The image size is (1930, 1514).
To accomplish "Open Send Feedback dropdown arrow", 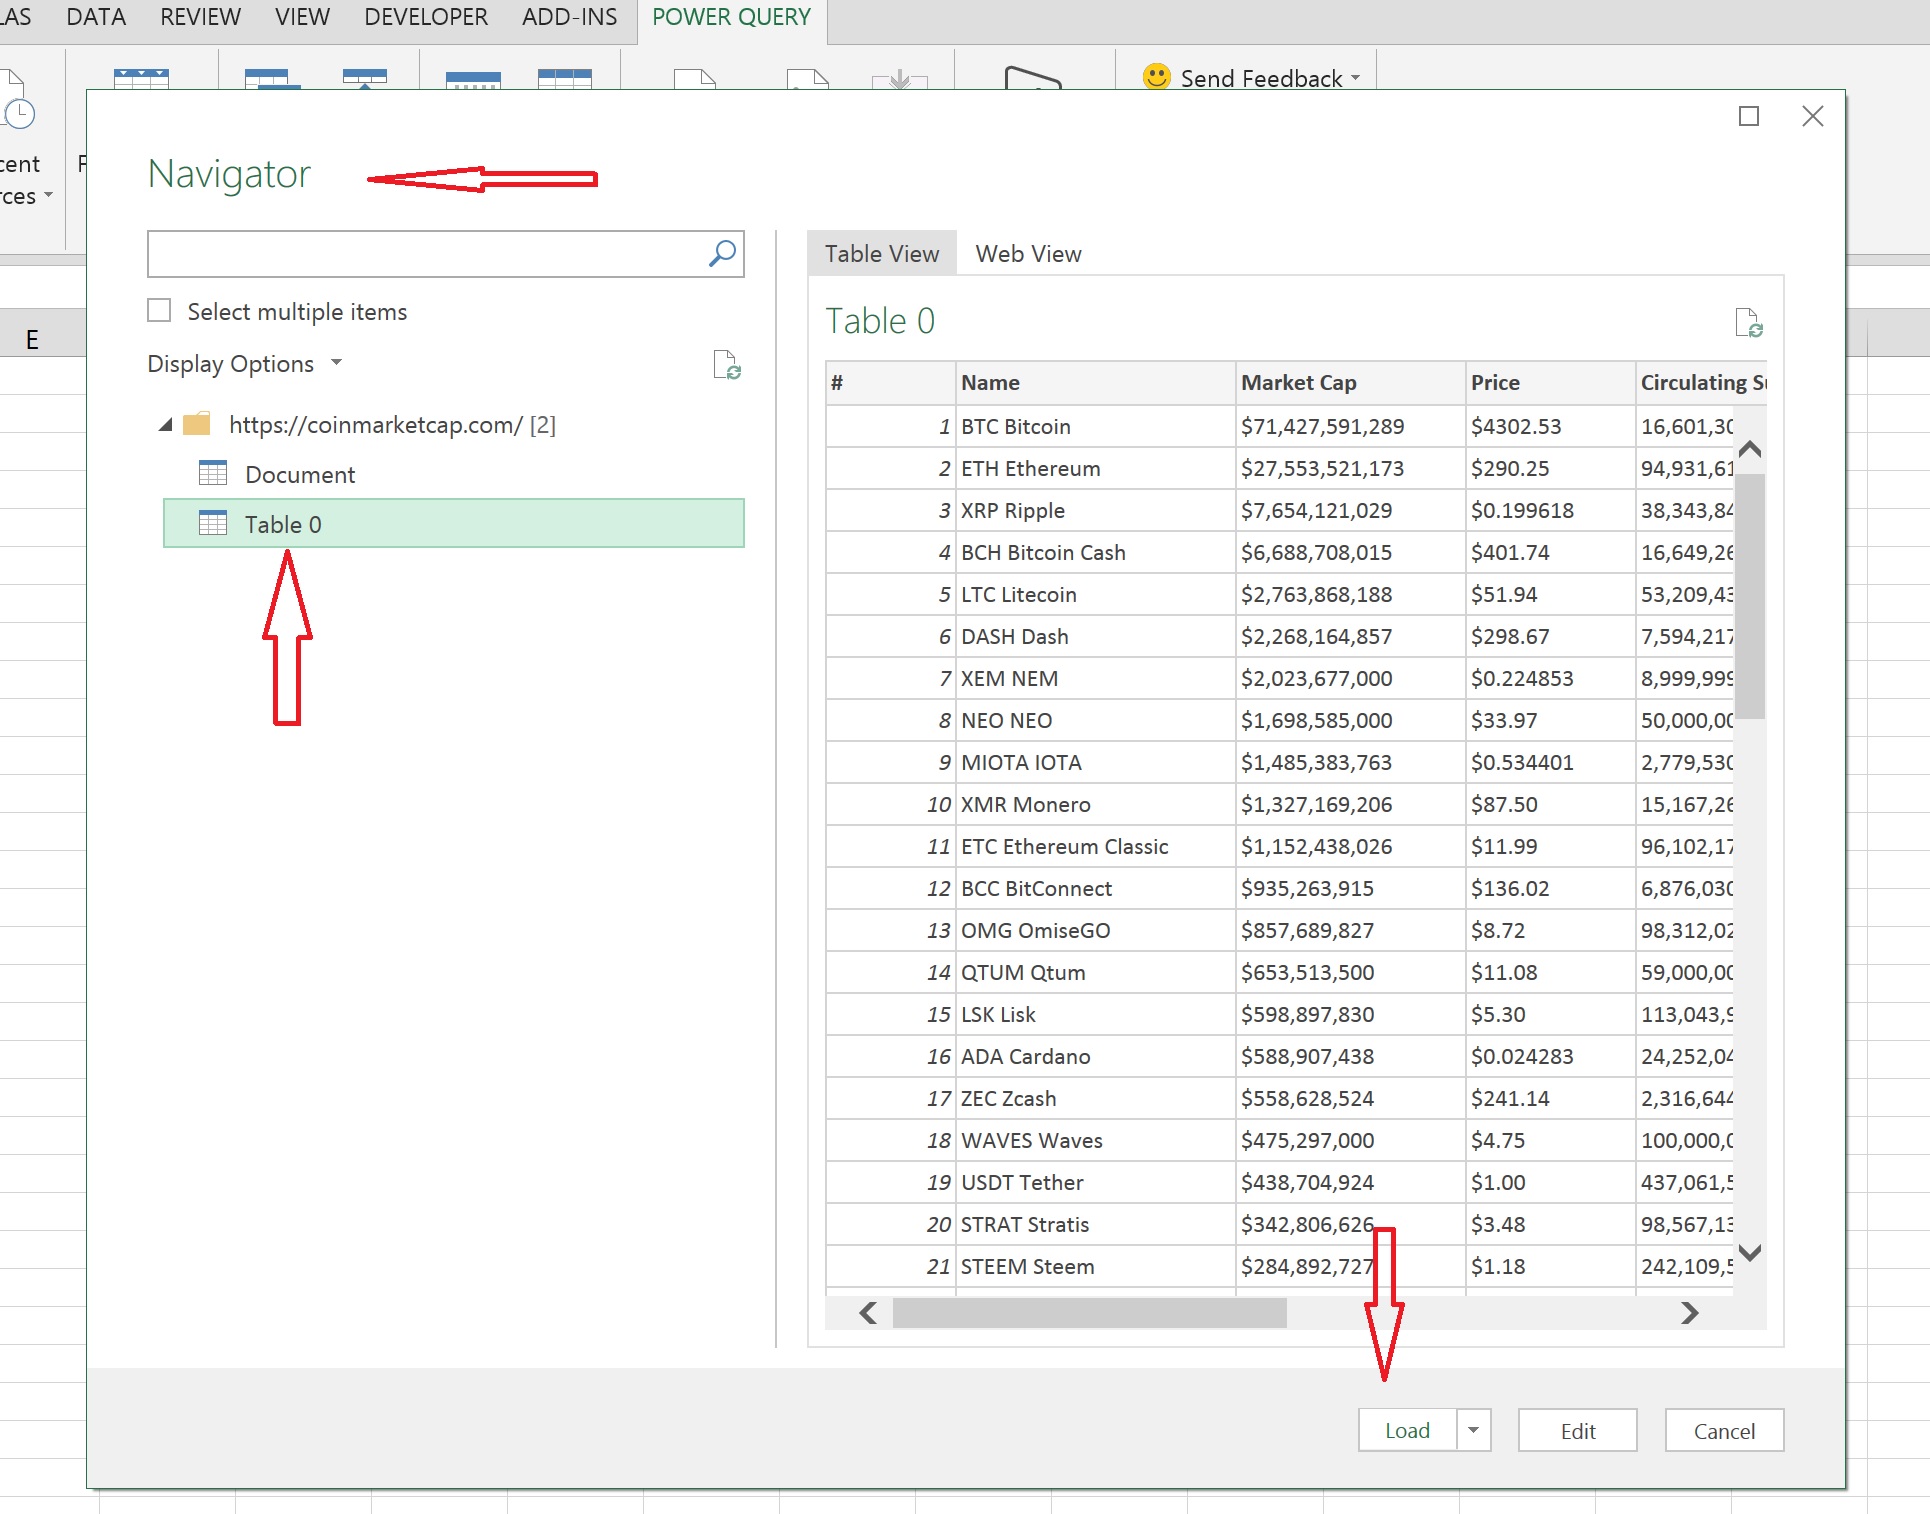I will pos(1356,78).
